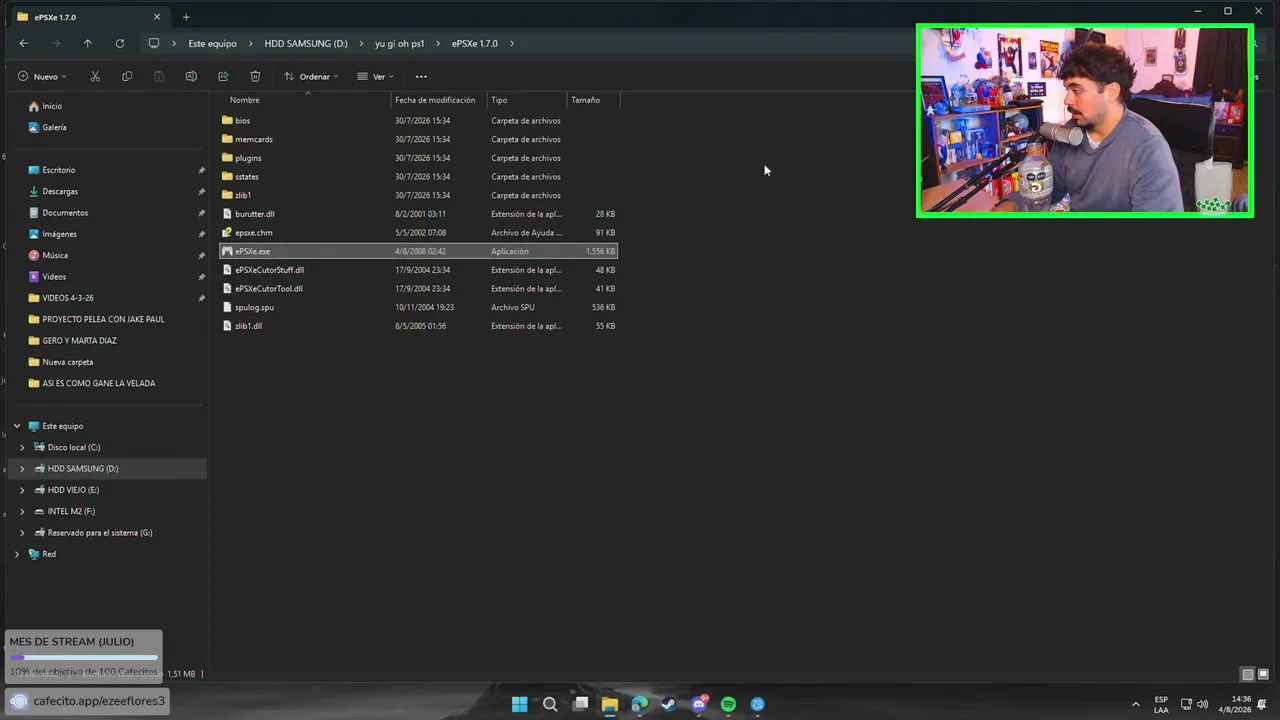Viewport: 1280px width, 720px height.
Task: Cut the selected file with scissors icon
Action: click(95, 76)
